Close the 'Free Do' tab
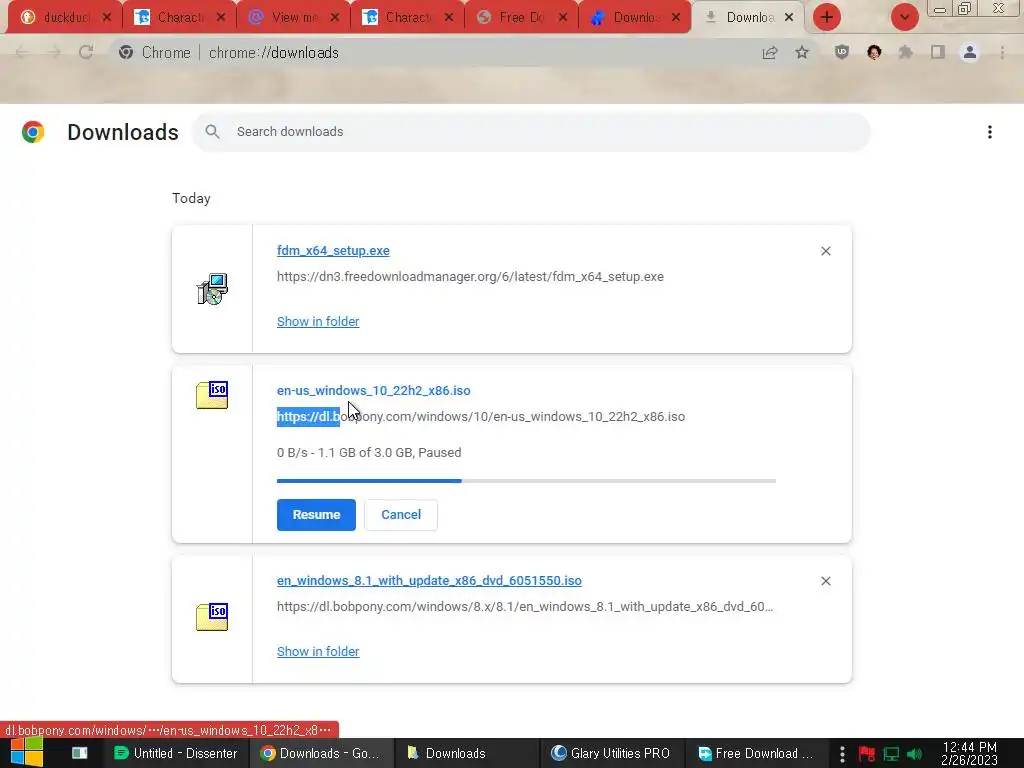The image size is (1024, 768). click(563, 18)
